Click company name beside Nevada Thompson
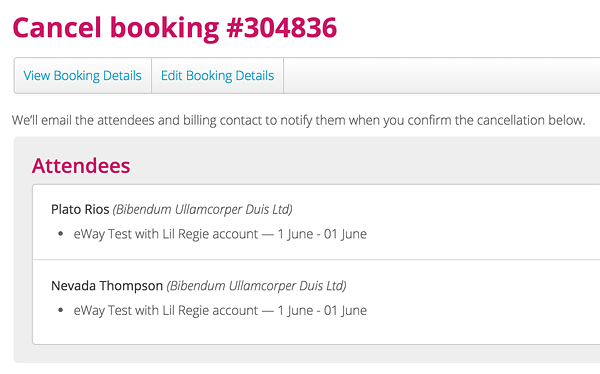This screenshot has width=600, height=374. 256,286
